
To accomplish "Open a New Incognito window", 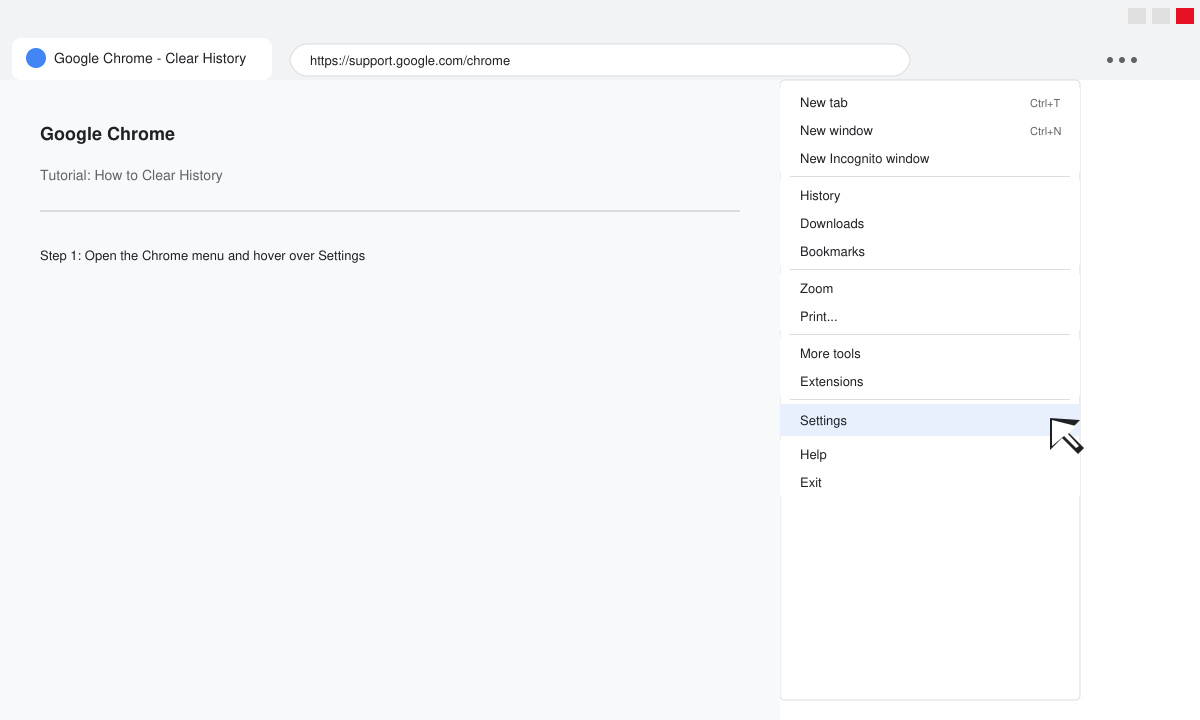I will (930, 159).
